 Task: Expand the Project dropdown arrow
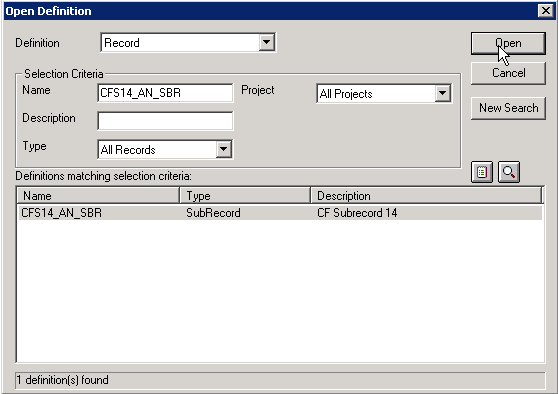tap(443, 94)
